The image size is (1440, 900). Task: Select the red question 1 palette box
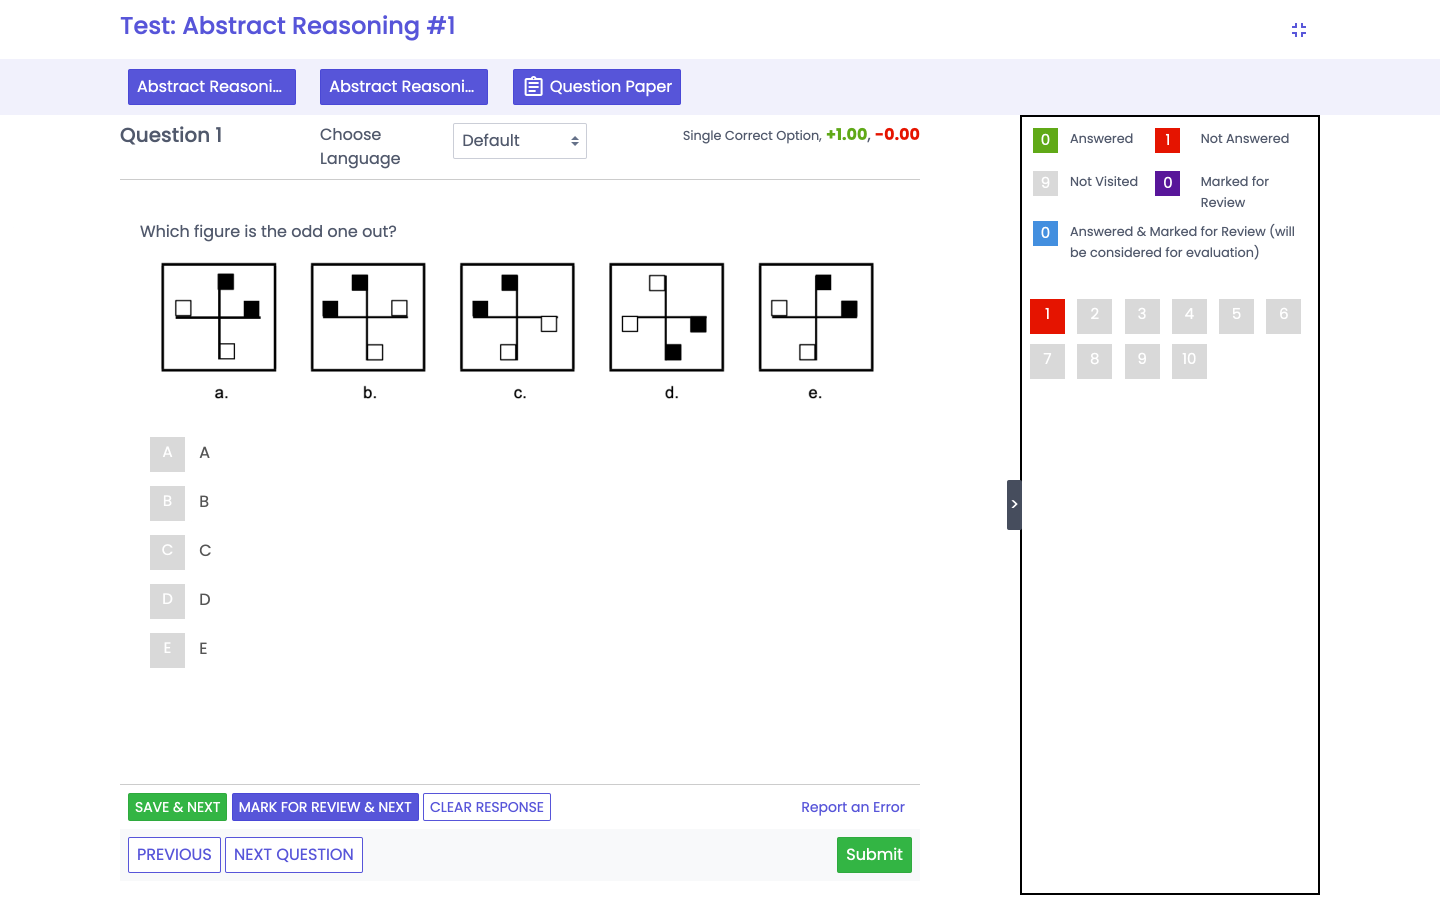point(1047,315)
